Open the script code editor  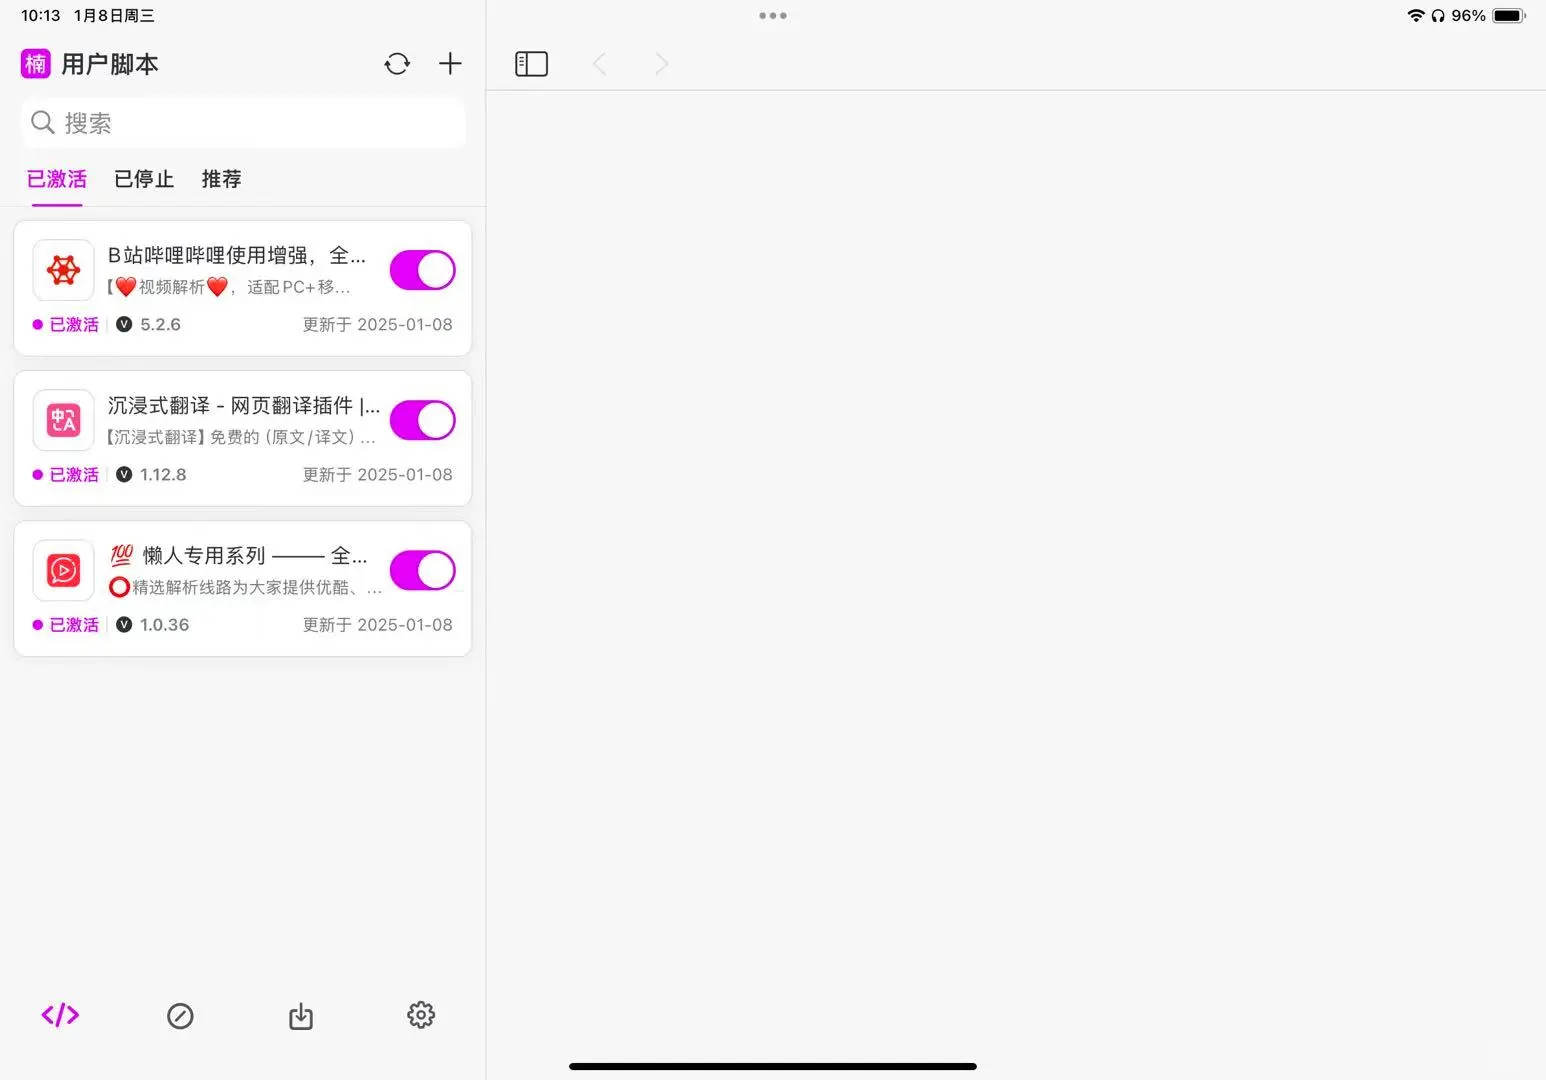coord(59,1015)
